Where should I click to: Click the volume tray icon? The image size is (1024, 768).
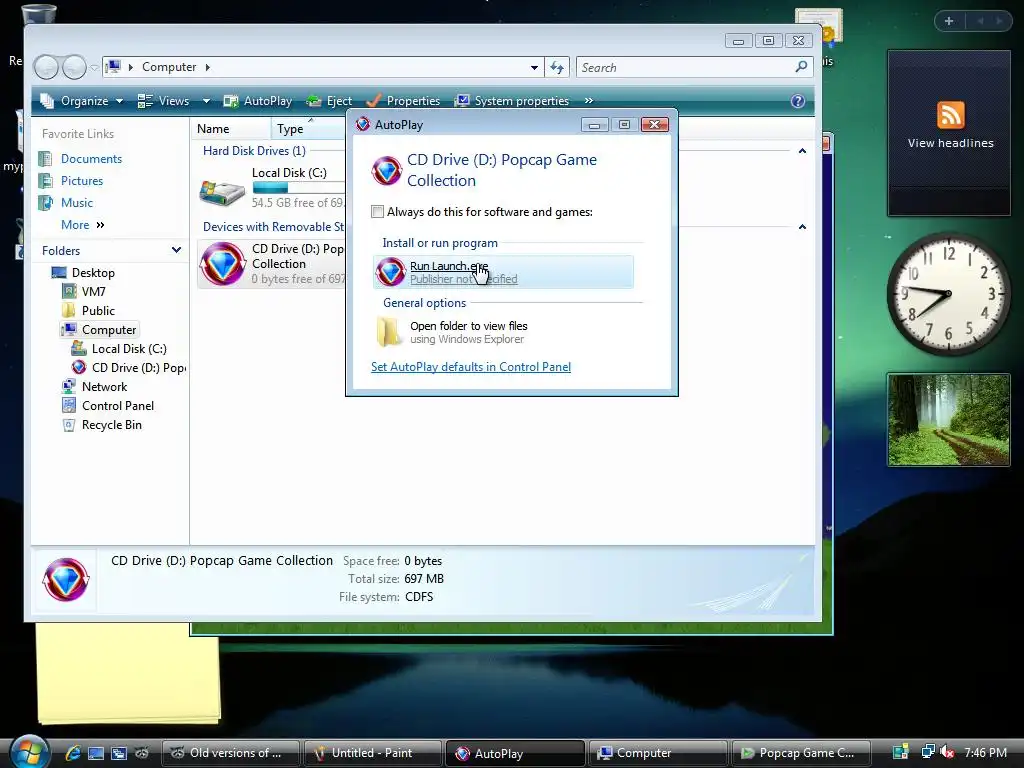coord(947,752)
